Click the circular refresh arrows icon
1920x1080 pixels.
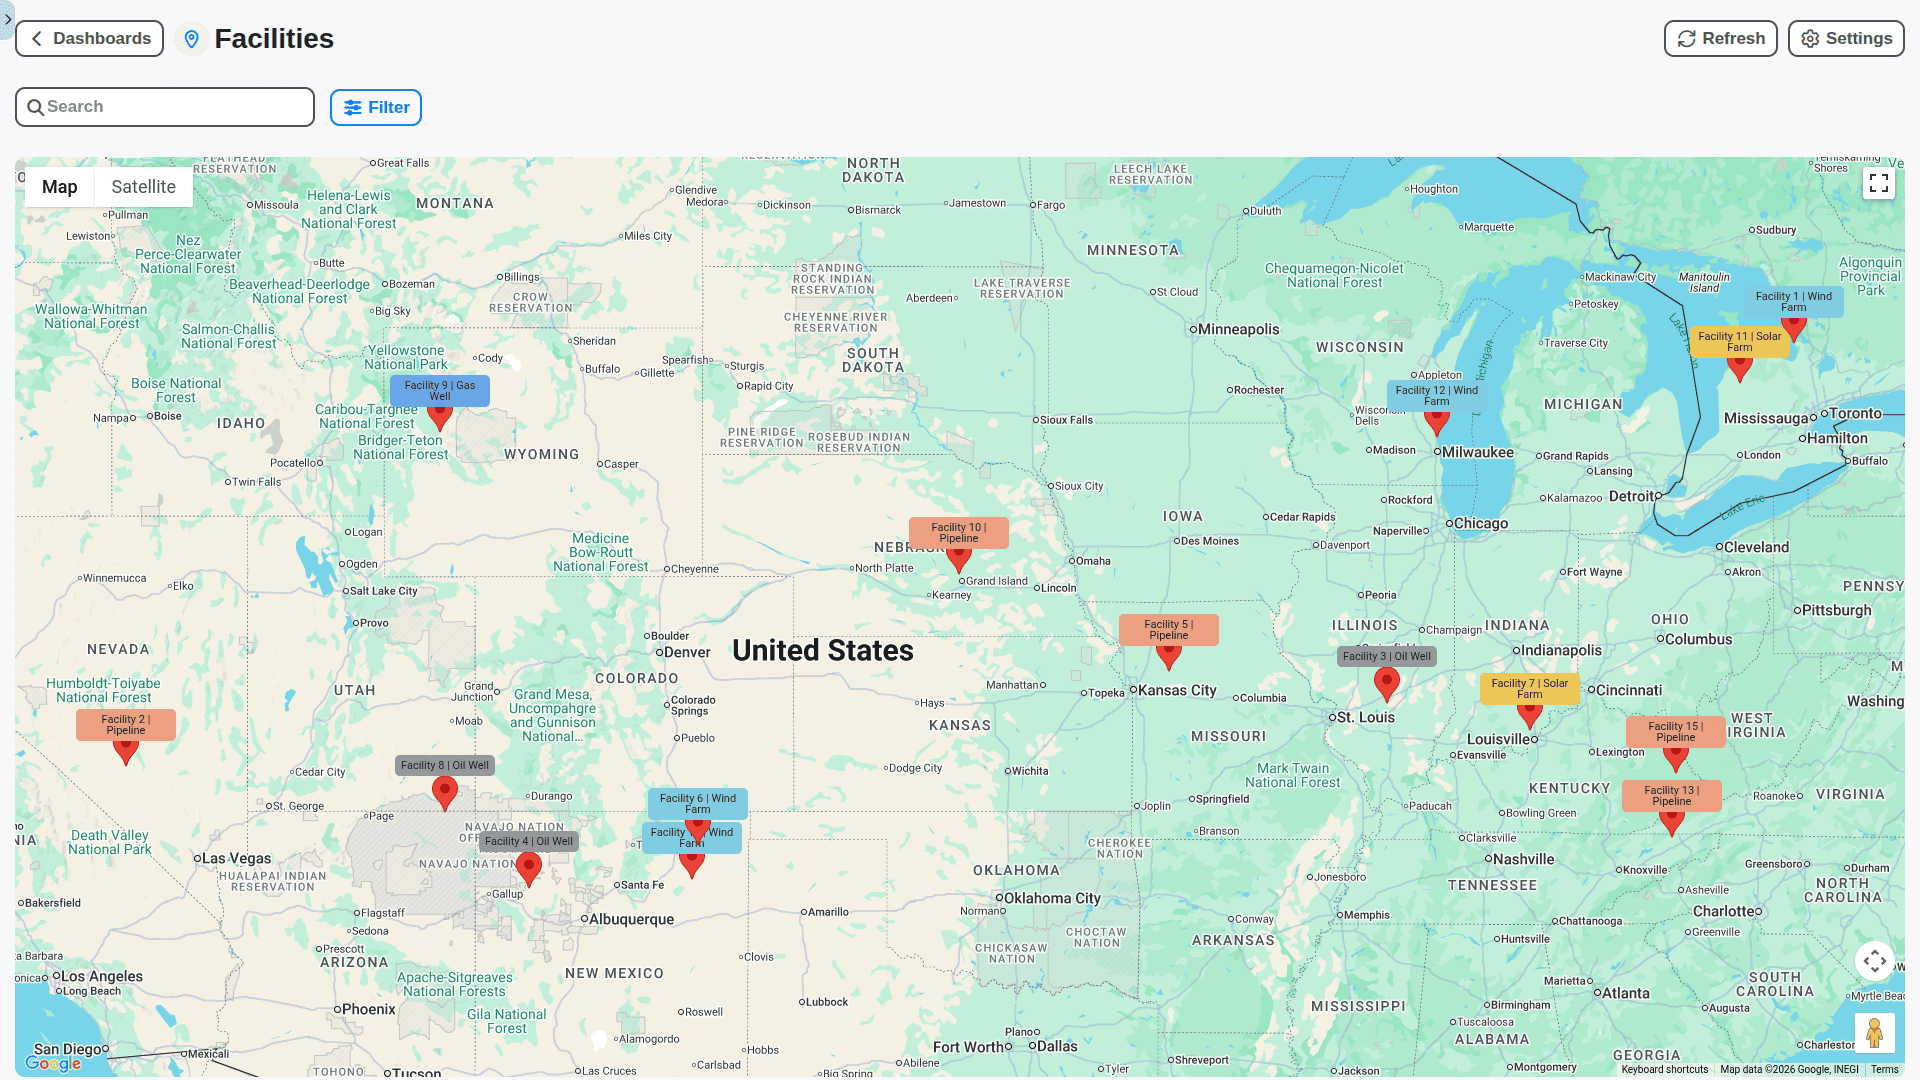(1686, 38)
